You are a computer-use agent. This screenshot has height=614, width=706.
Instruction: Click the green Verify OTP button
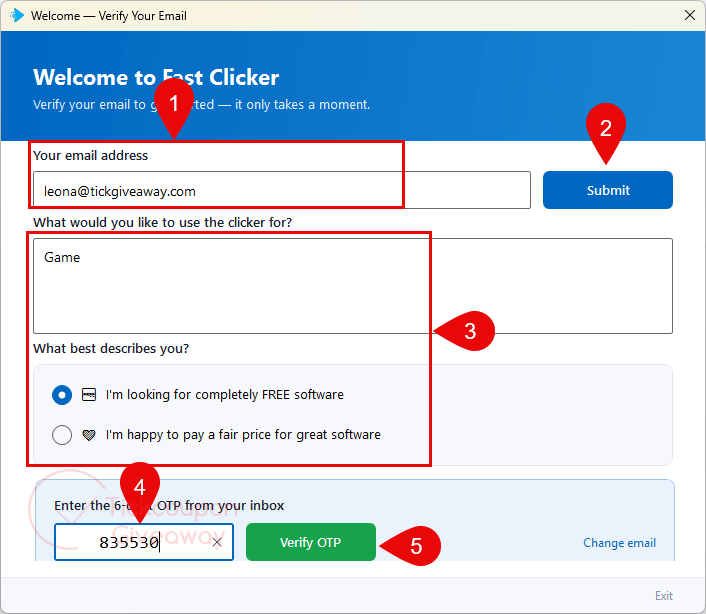click(311, 542)
